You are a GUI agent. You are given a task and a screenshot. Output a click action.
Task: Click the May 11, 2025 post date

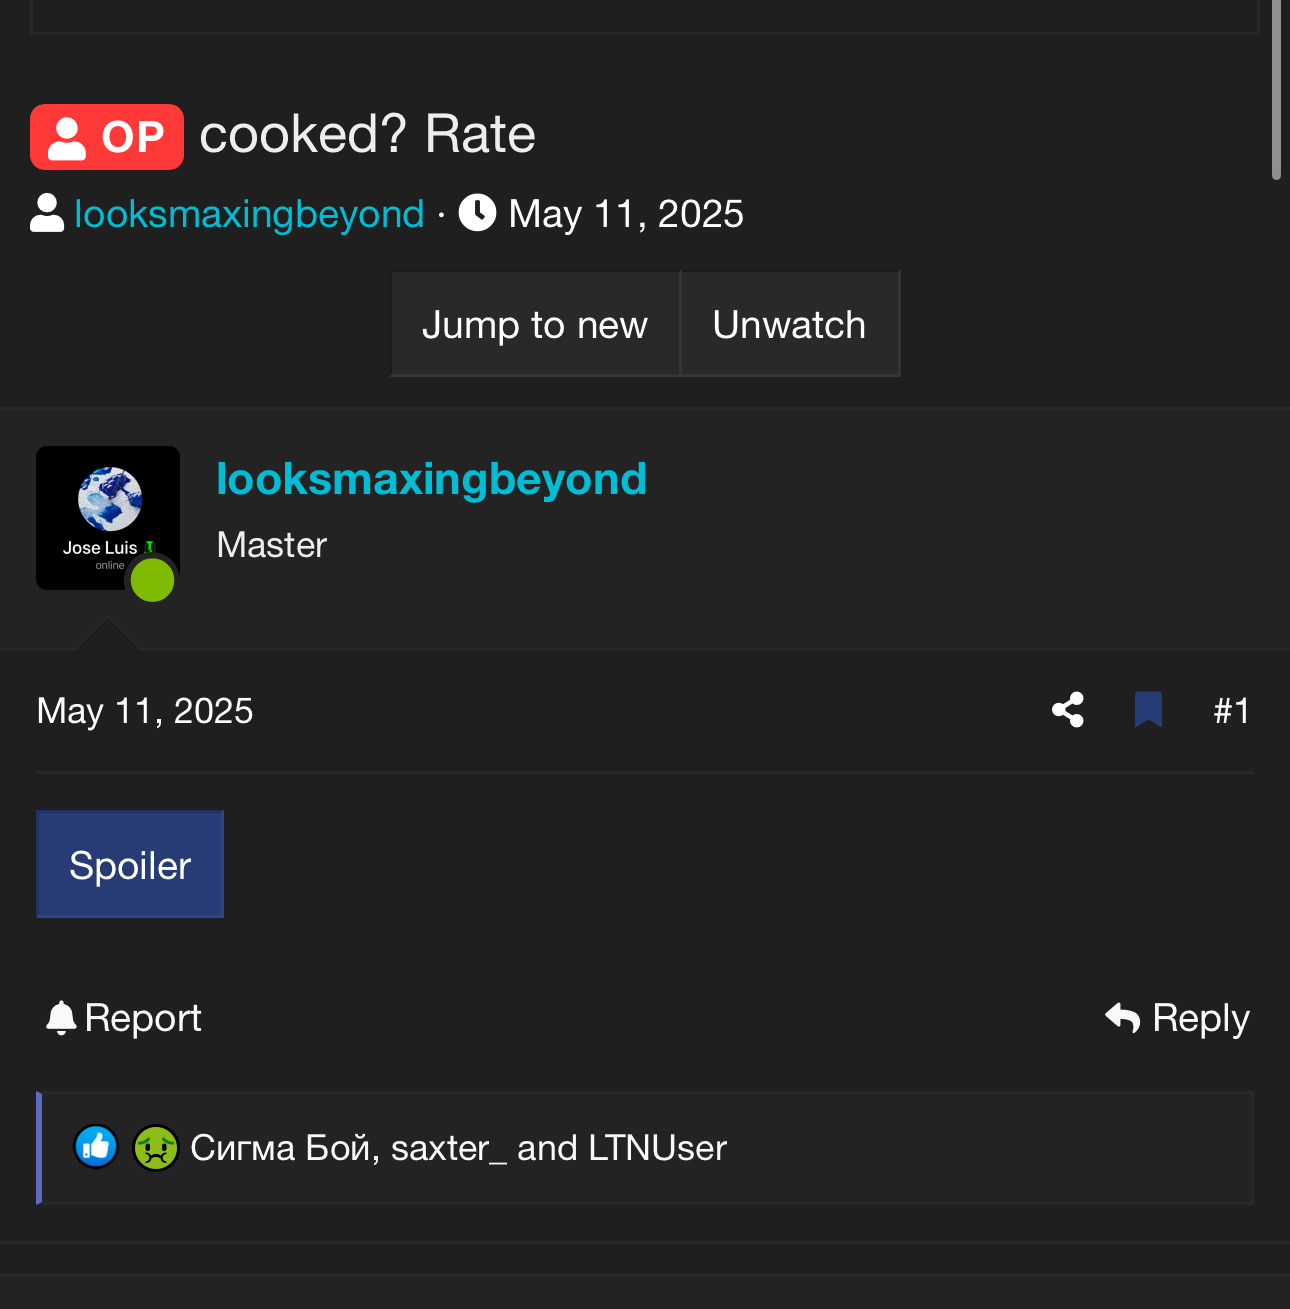pos(145,711)
